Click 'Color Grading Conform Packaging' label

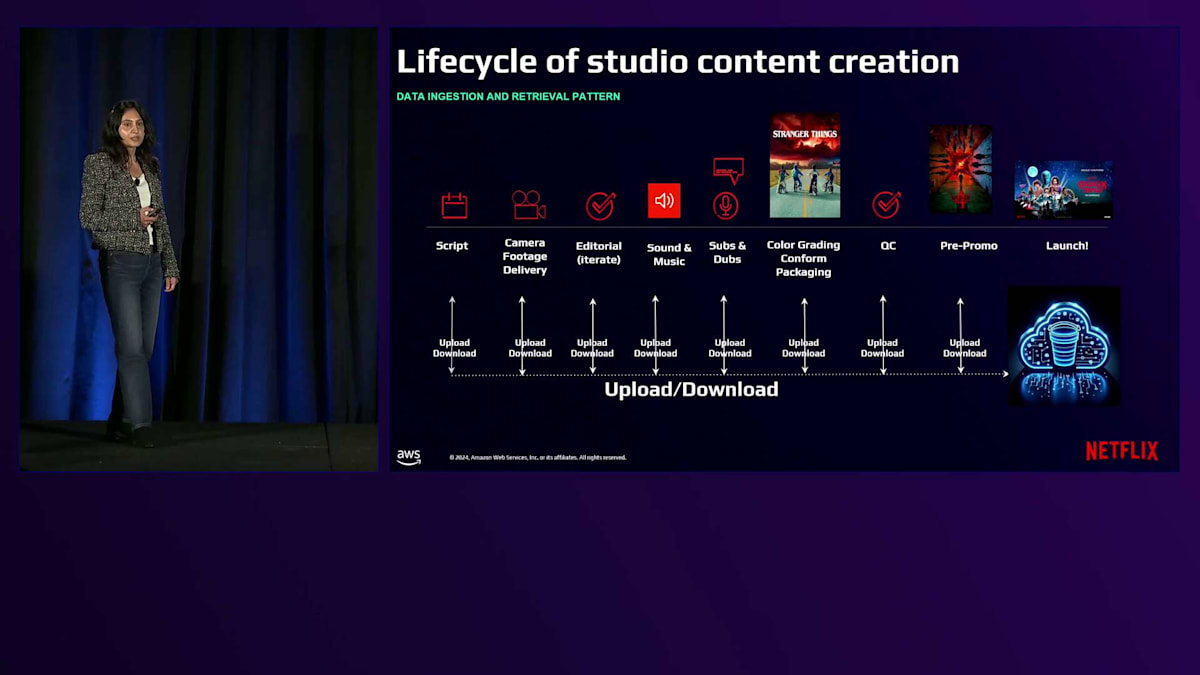(x=804, y=258)
